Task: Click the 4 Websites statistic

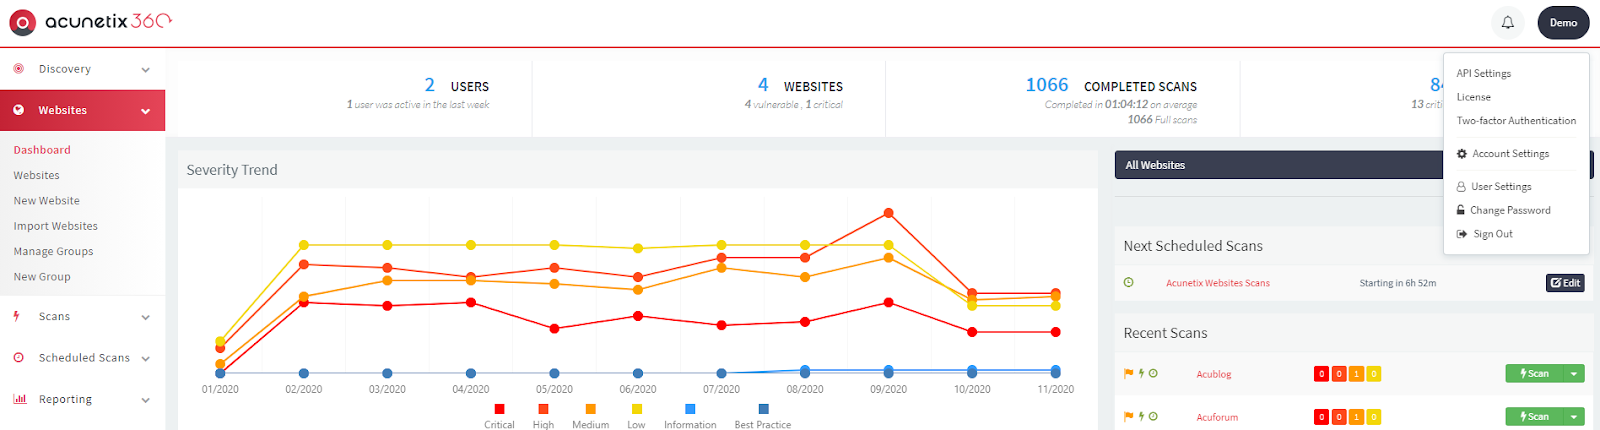Action: click(x=800, y=86)
